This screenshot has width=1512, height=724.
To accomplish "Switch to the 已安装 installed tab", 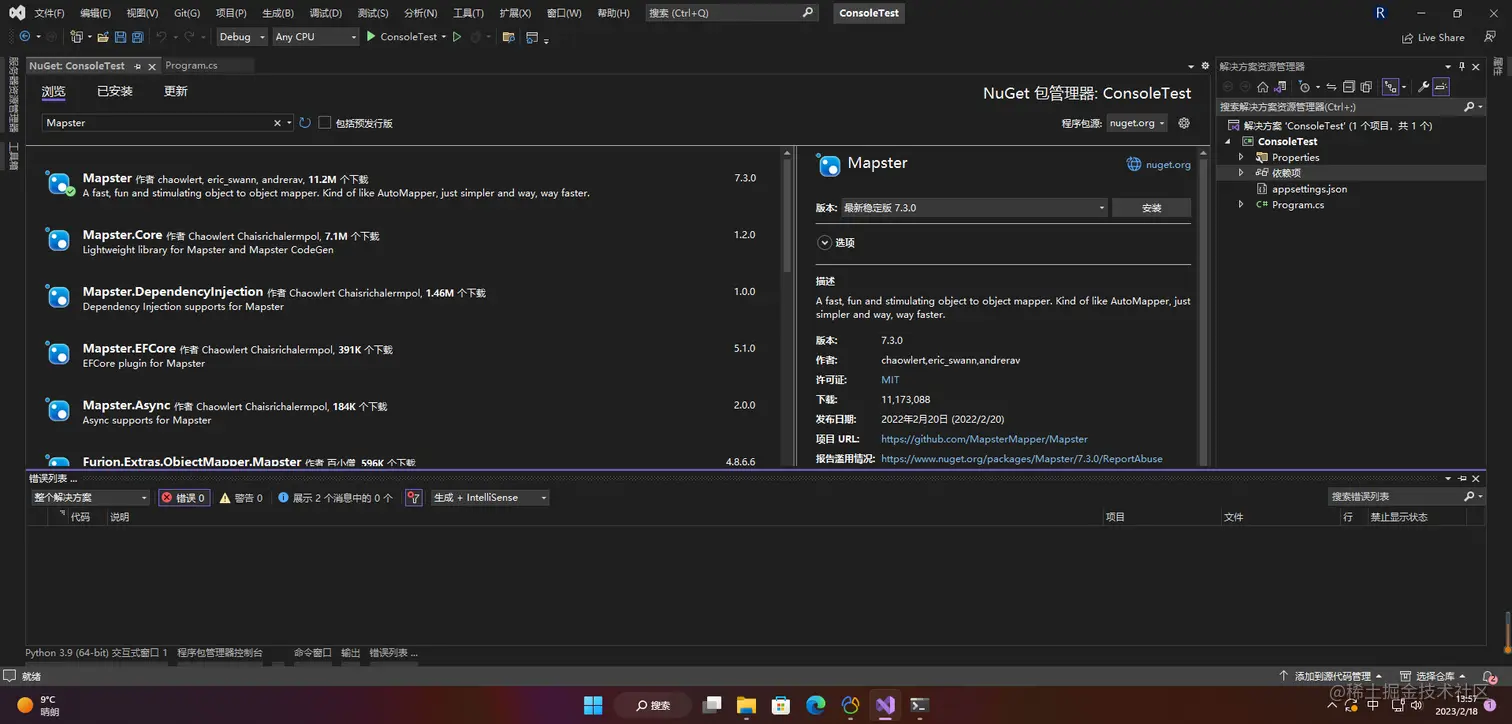I will pyautogui.click(x=115, y=91).
